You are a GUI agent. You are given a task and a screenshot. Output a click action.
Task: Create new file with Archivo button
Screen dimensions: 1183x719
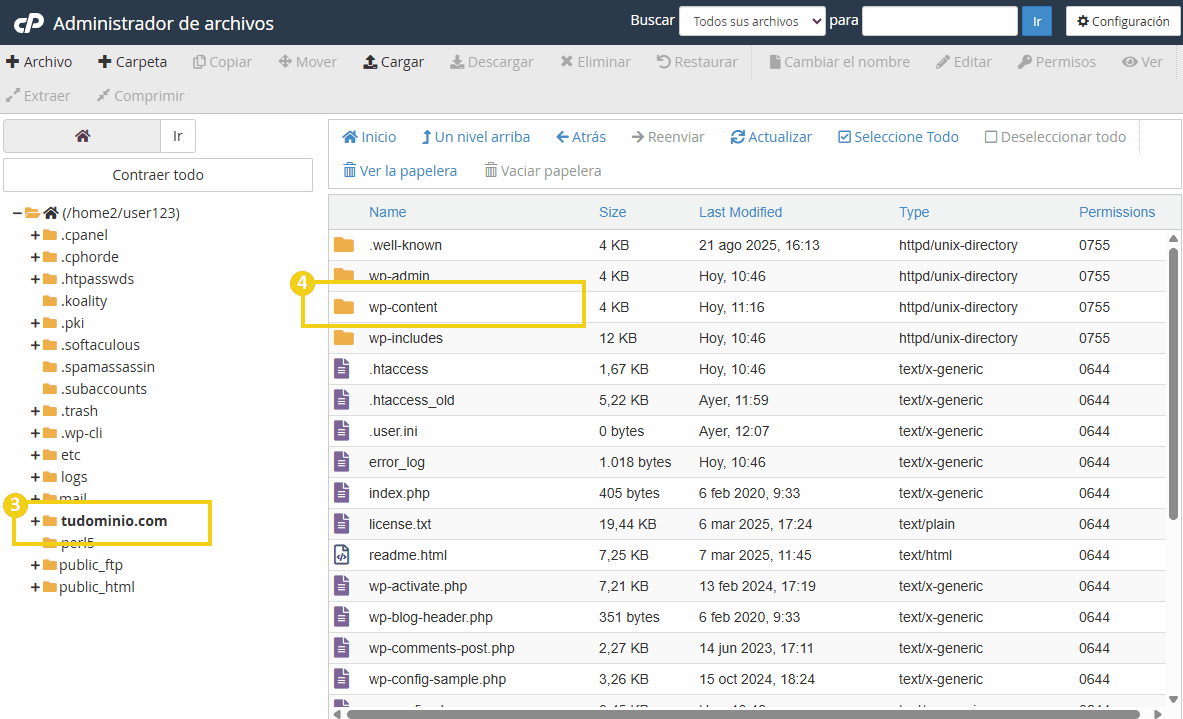pos(39,62)
